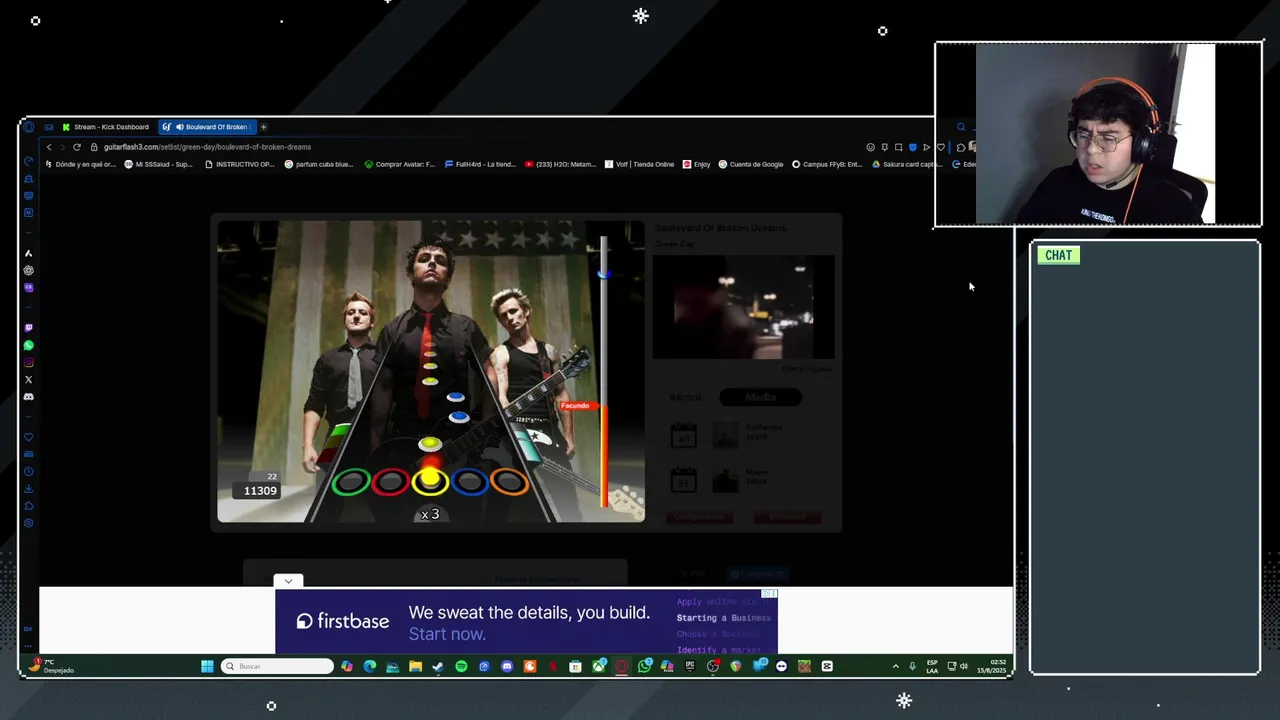
Task: Open extensions cube icon in sidebar
Action: coord(28,506)
